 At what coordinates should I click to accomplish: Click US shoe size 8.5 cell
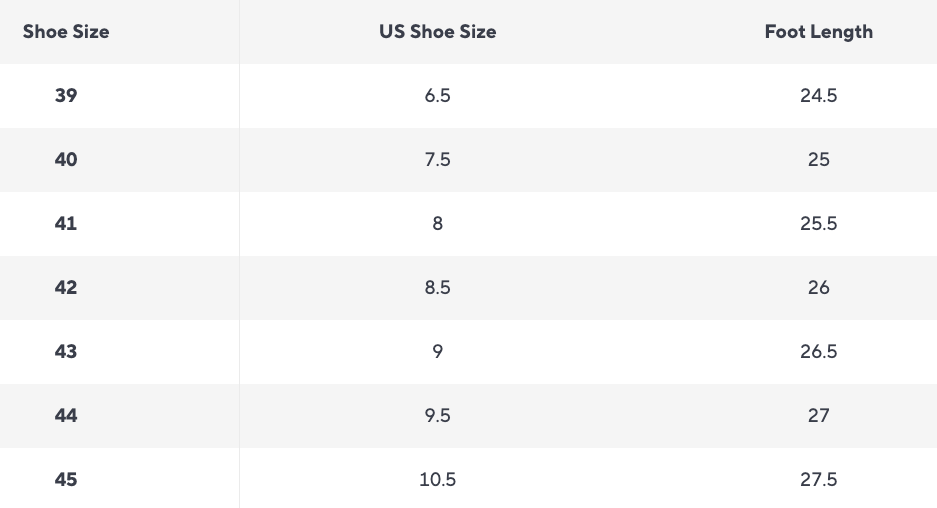tap(437, 288)
